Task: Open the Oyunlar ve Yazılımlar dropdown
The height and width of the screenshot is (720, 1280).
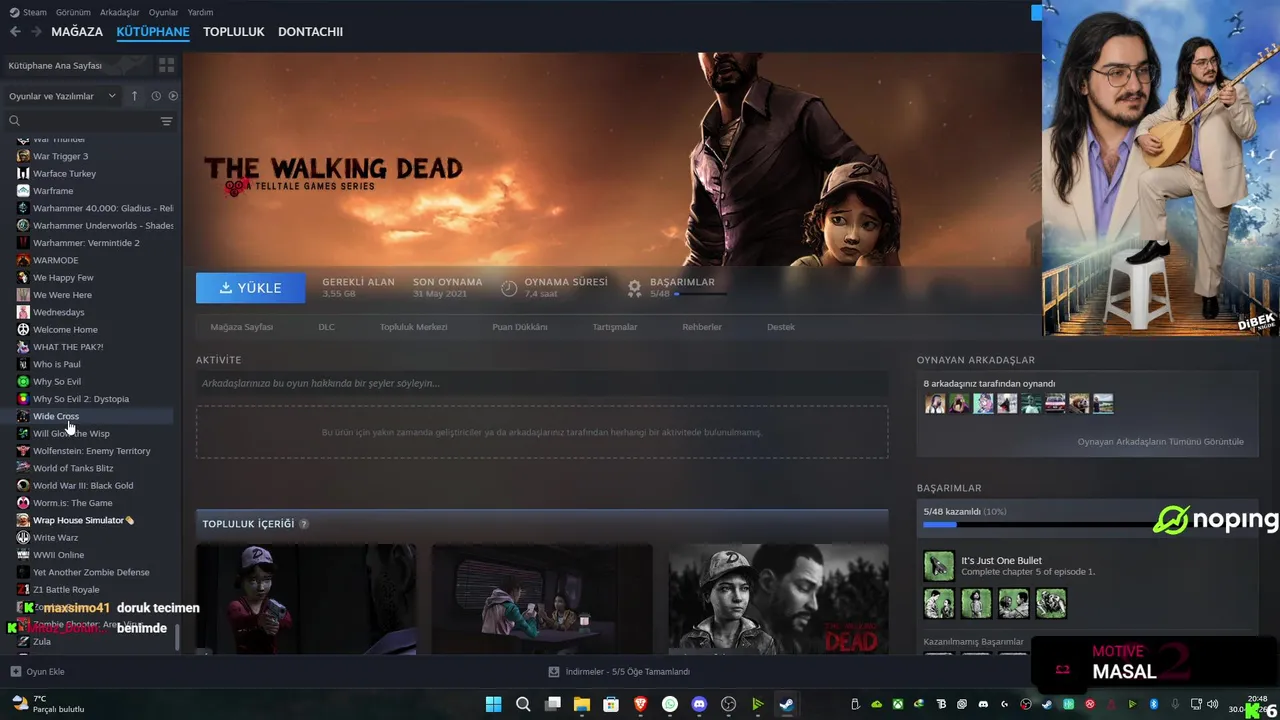Action: (62, 96)
